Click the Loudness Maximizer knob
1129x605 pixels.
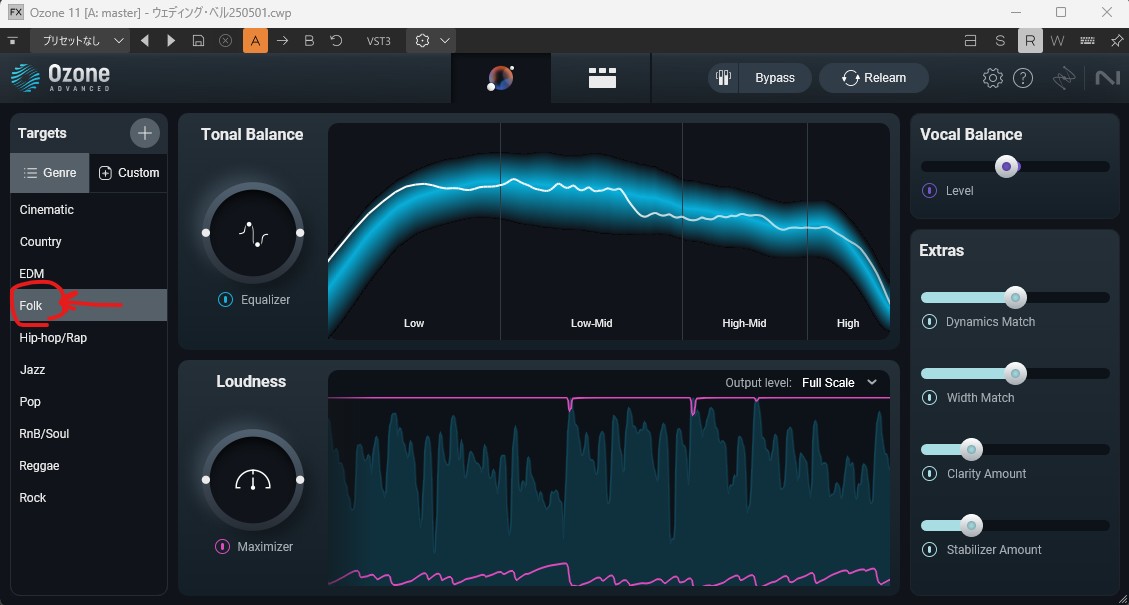click(253, 480)
